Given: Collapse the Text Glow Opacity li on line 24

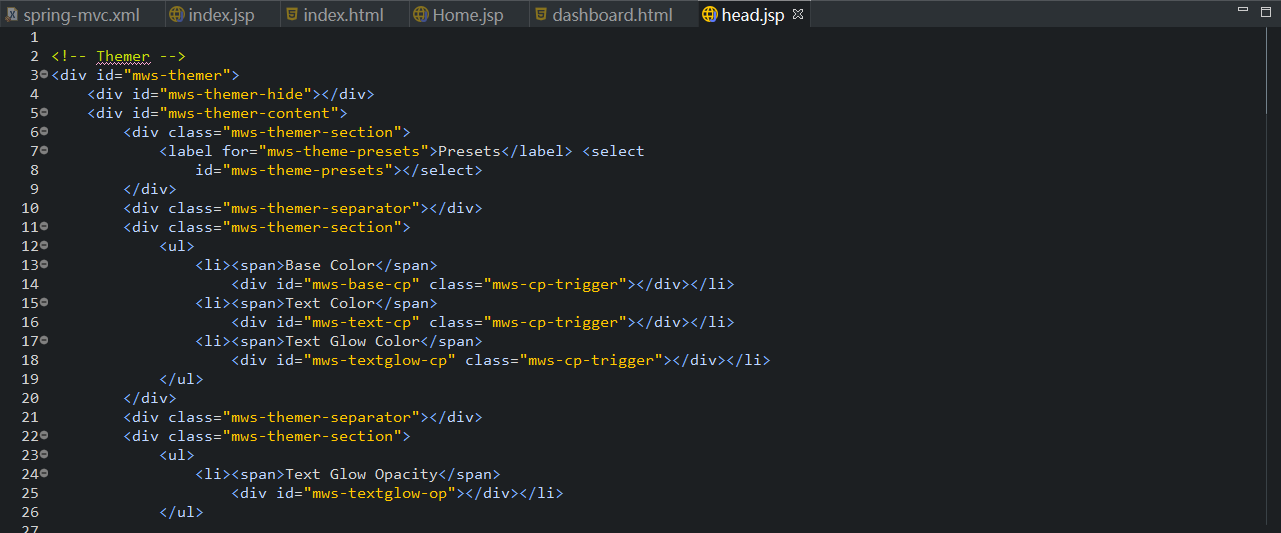Looking at the screenshot, I should (x=44, y=473).
